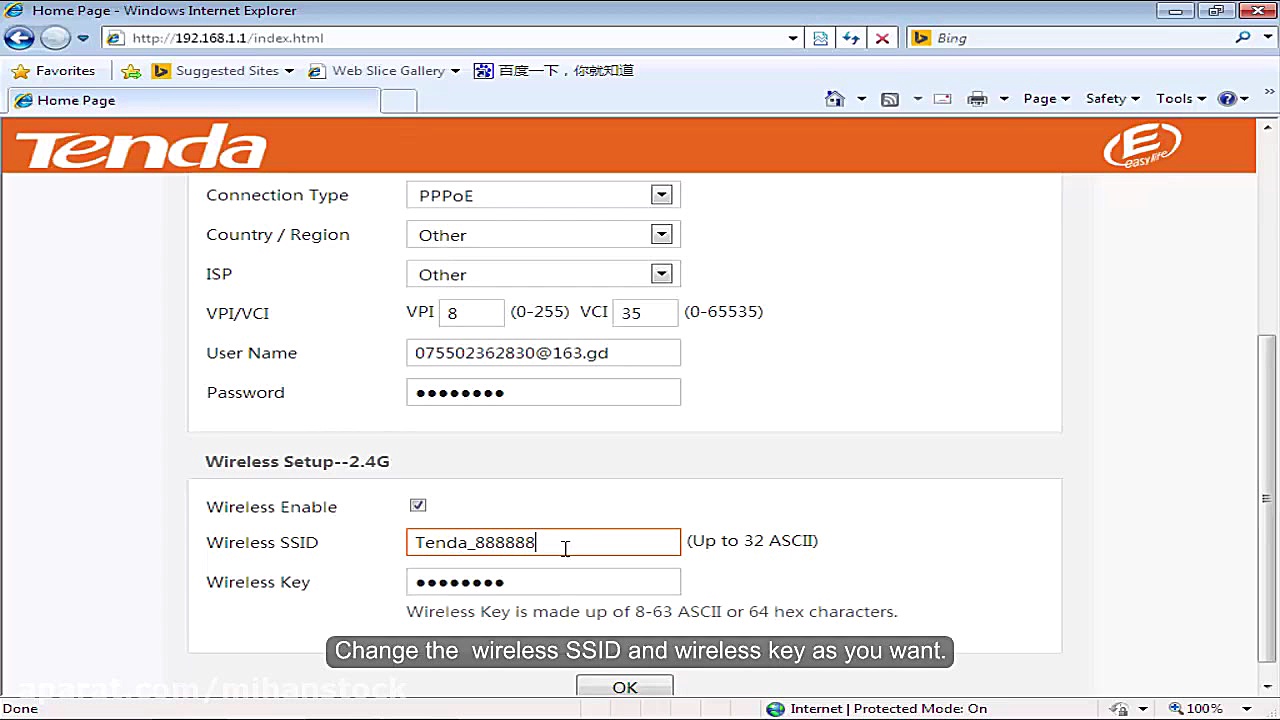Click the browser Forward arrow button

coord(55,38)
